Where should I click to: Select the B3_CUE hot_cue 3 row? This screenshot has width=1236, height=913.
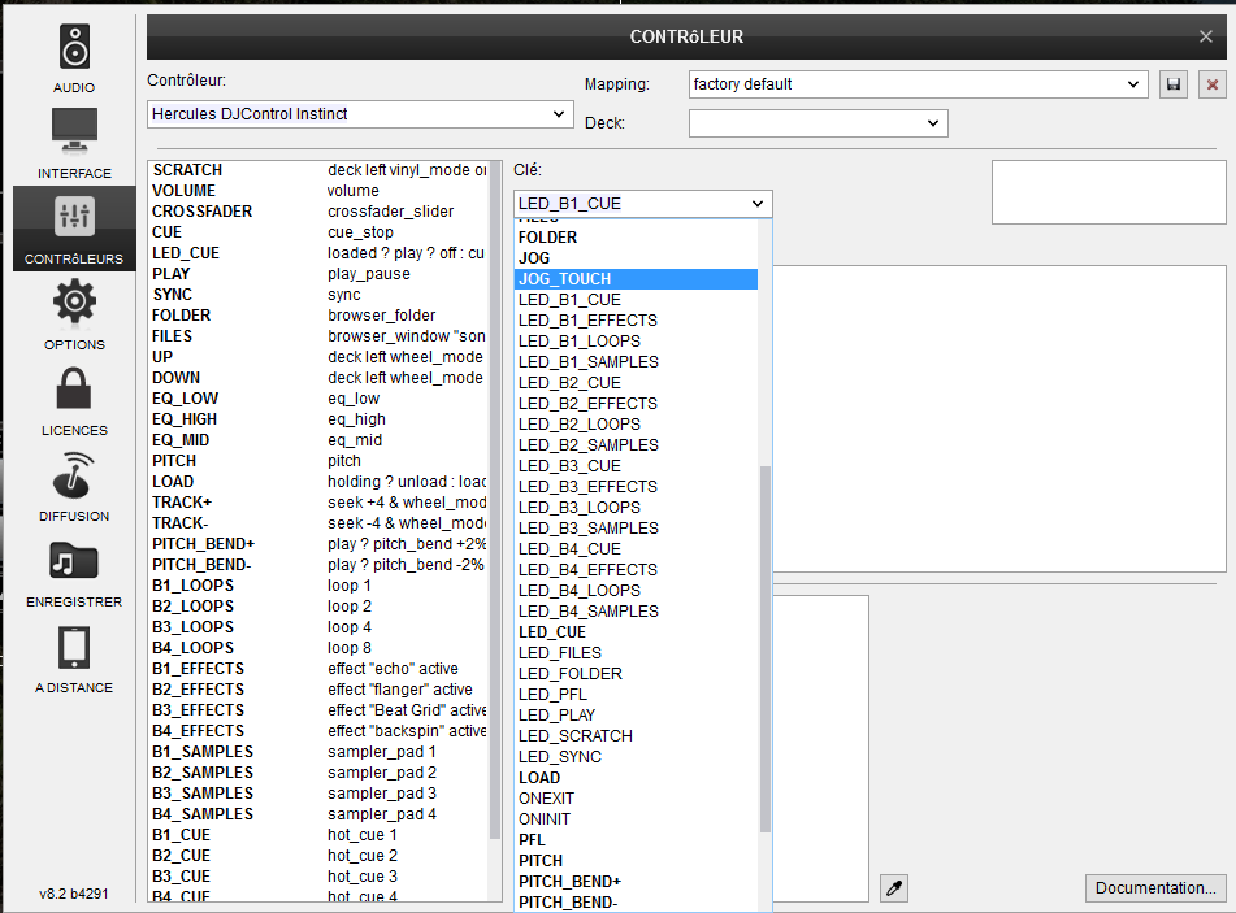pos(318,876)
